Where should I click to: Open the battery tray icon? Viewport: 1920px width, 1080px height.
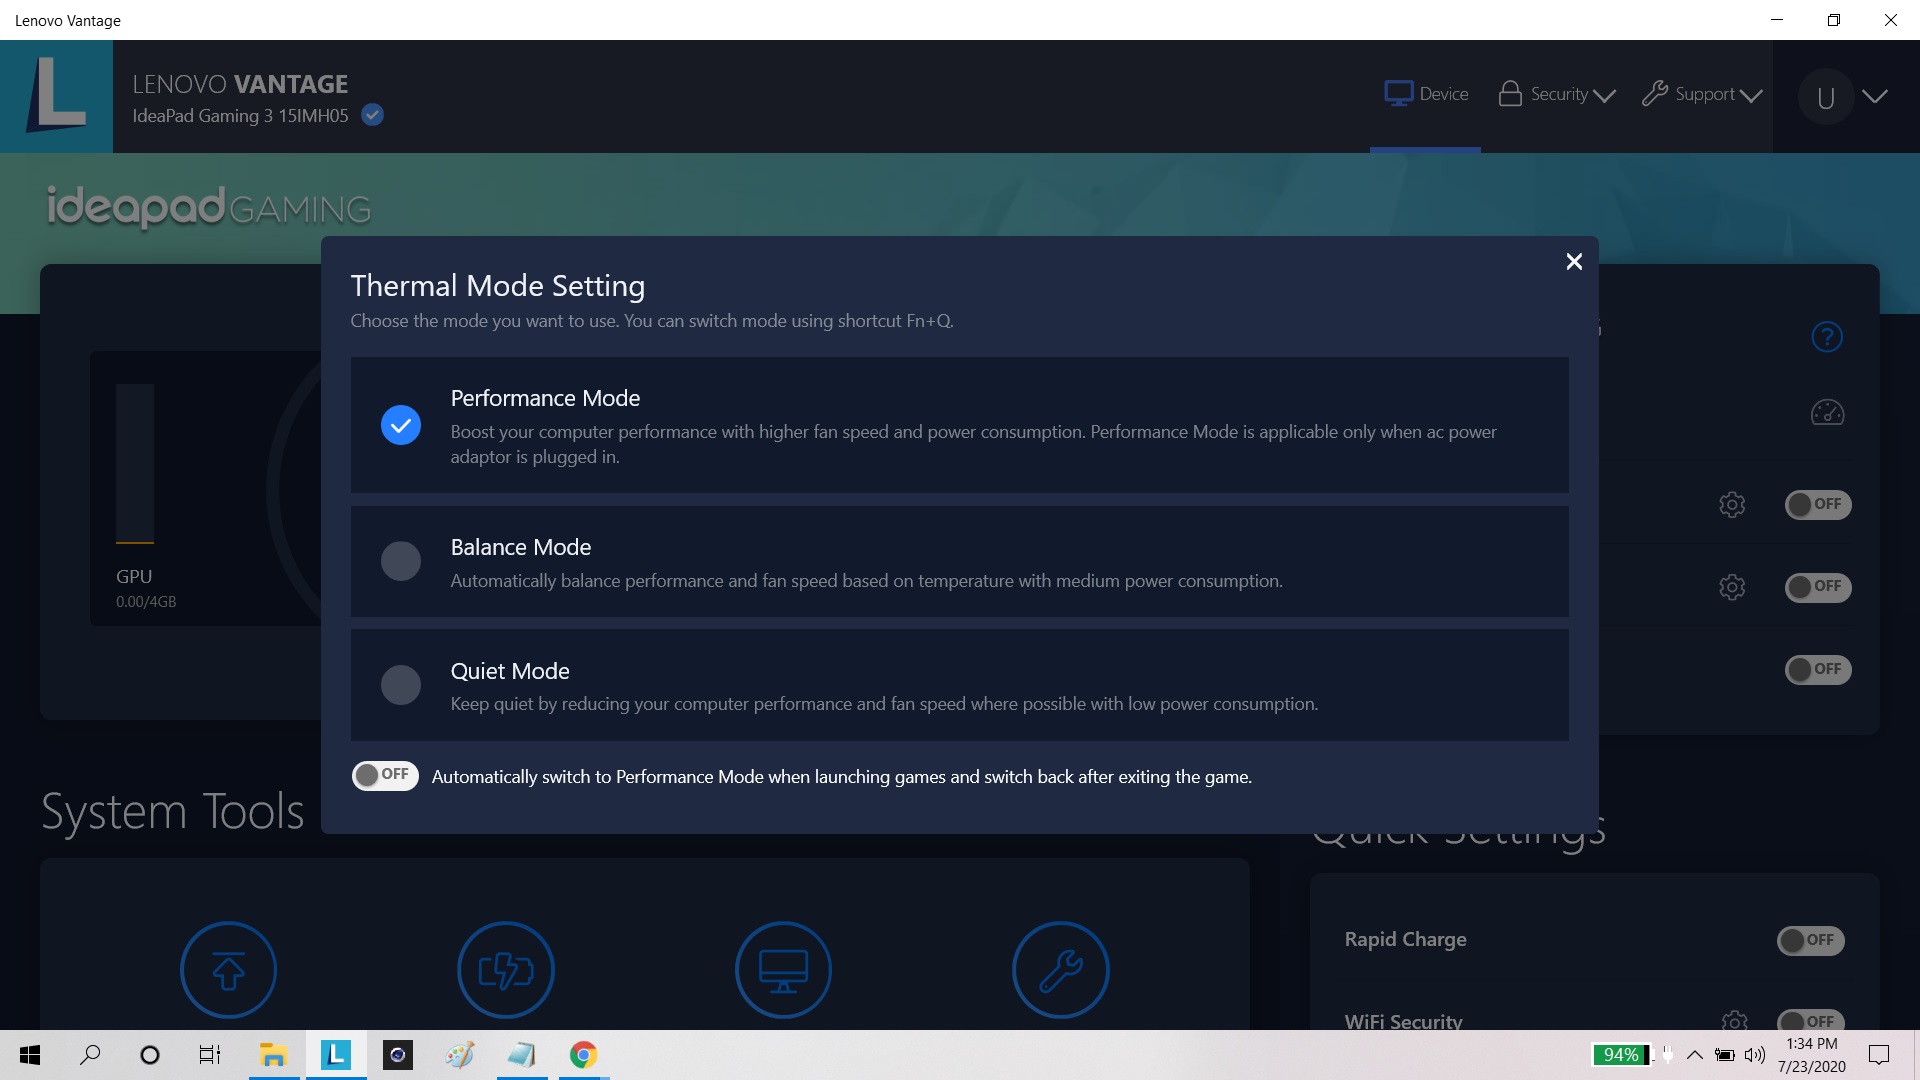pos(1725,1055)
